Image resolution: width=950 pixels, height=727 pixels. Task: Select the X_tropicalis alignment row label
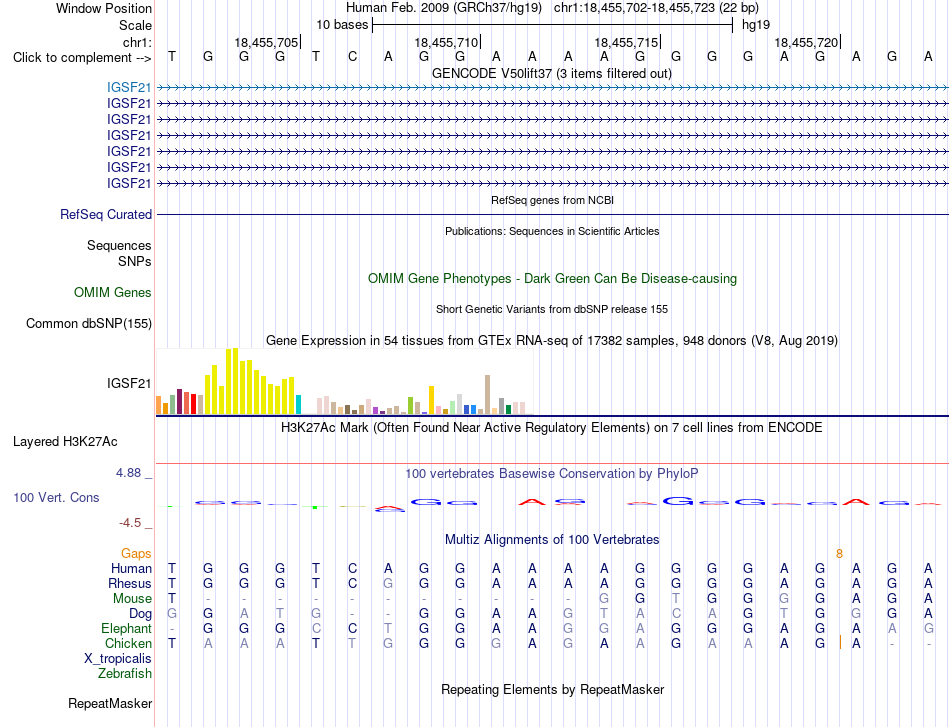[118, 659]
